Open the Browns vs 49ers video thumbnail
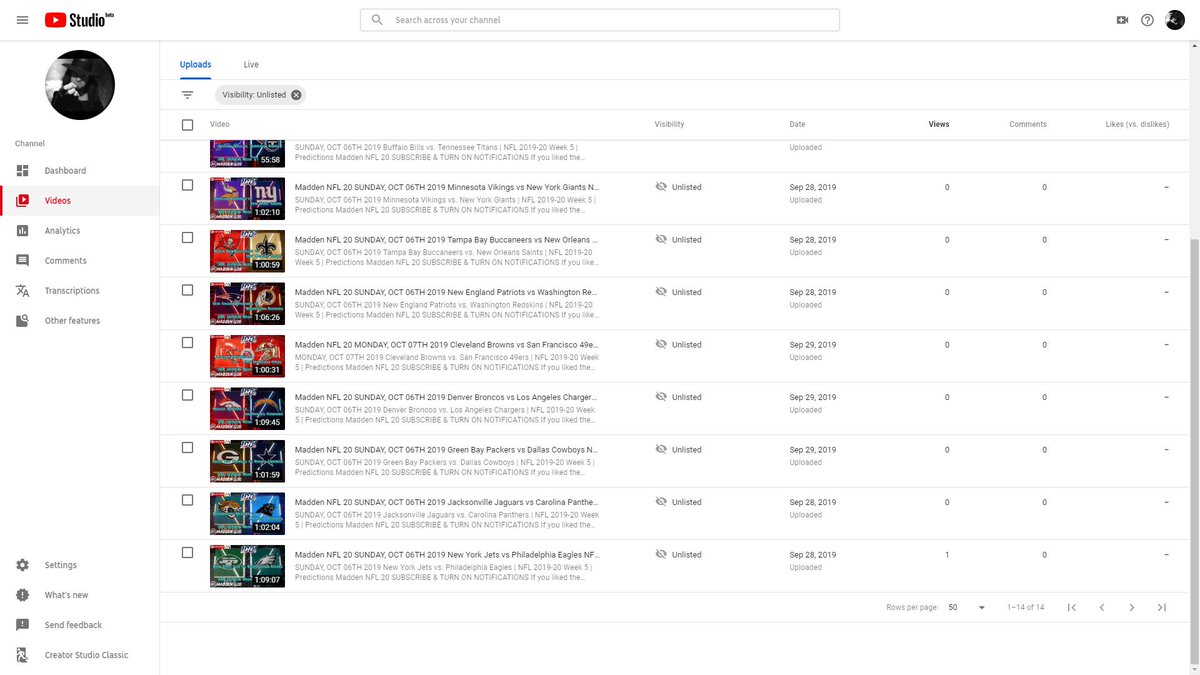Image resolution: width=1200 pixels, height=675 pixels. point(247,356)
